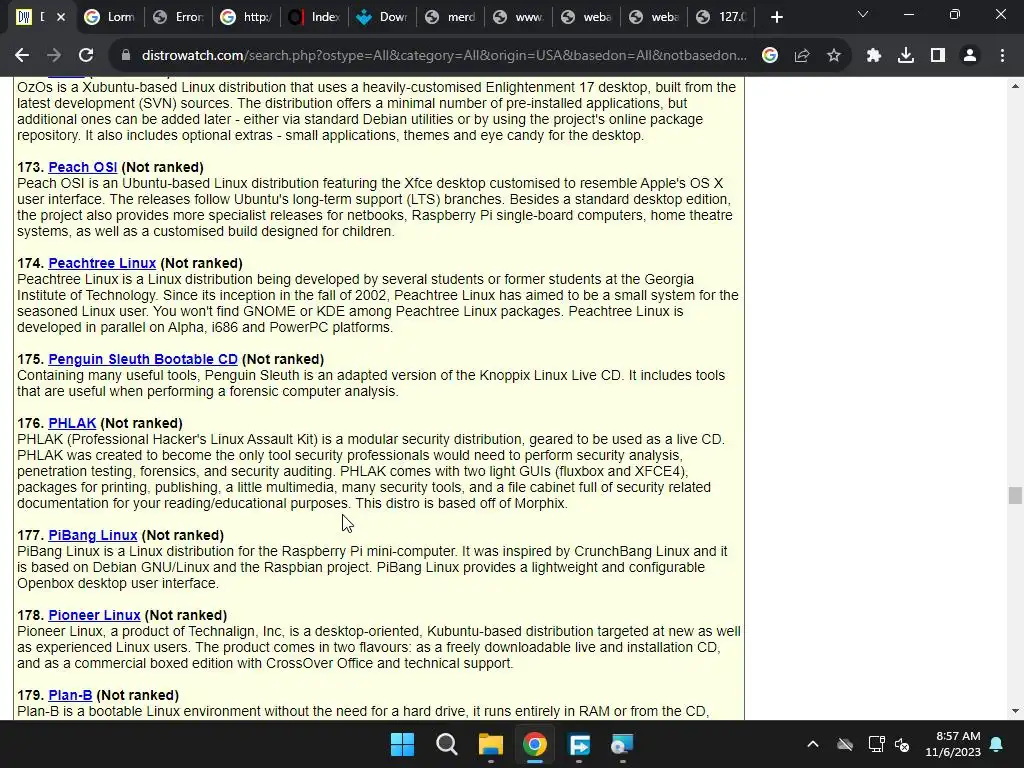Show hidden system tray icons
This screenshot has width=1024, height=768.
[813, 744]
